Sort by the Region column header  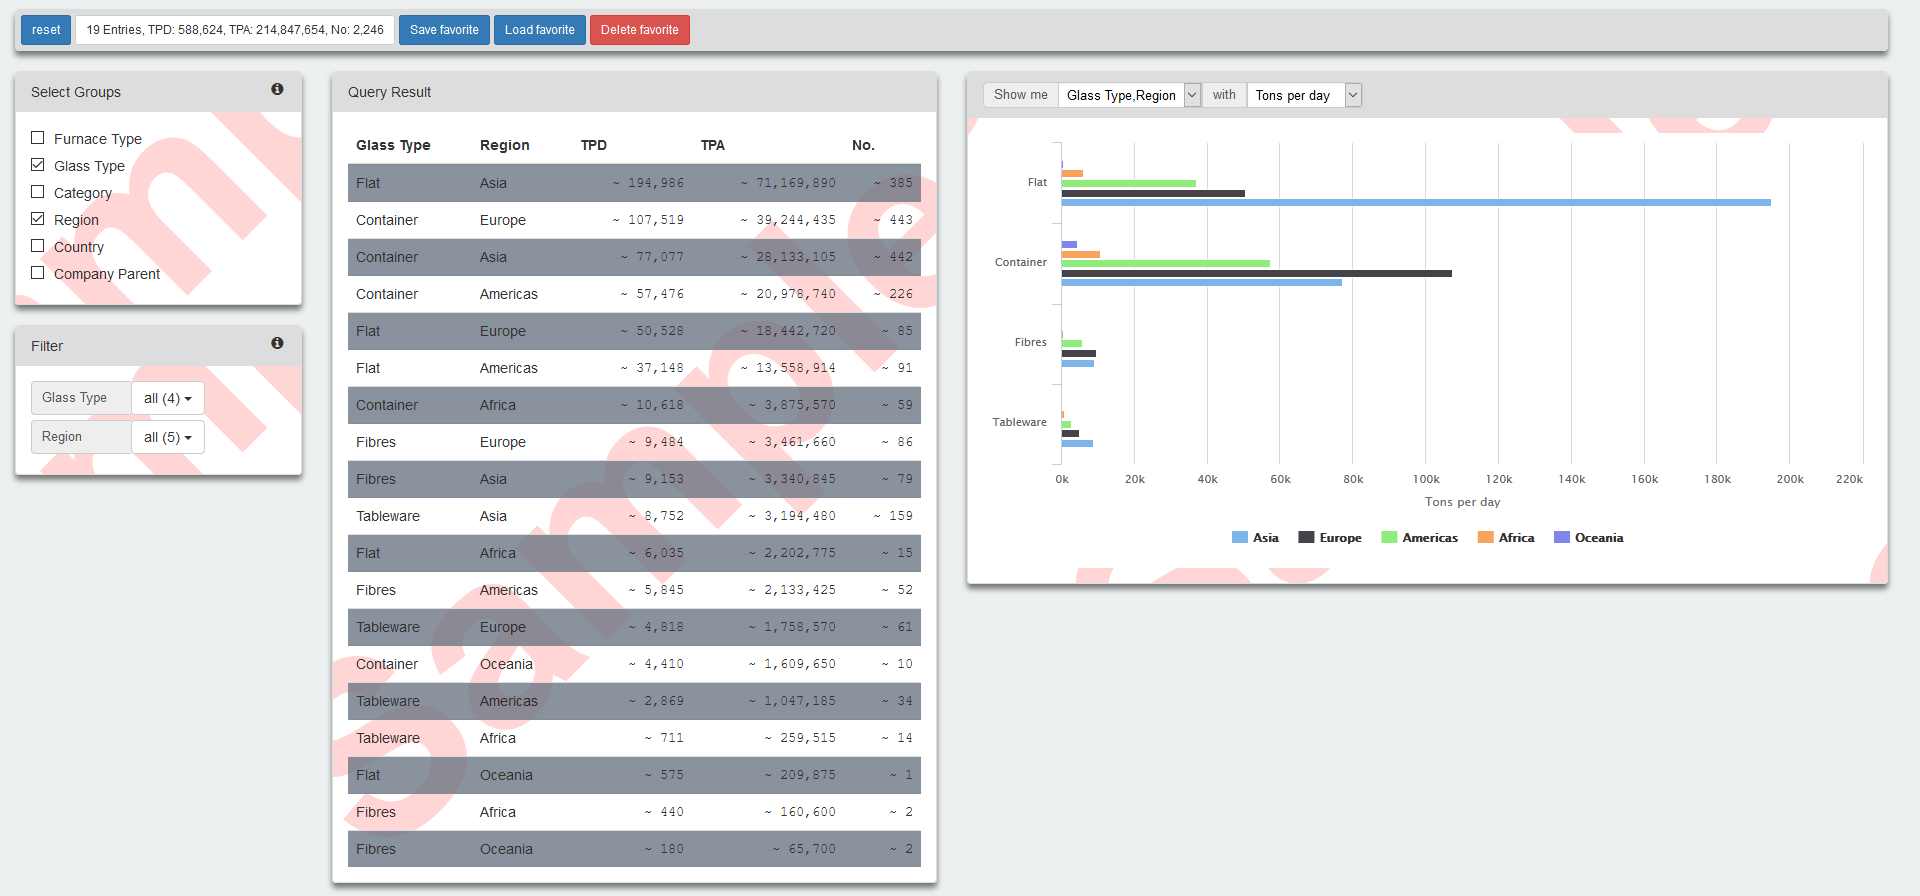click(x=505, y=145)
